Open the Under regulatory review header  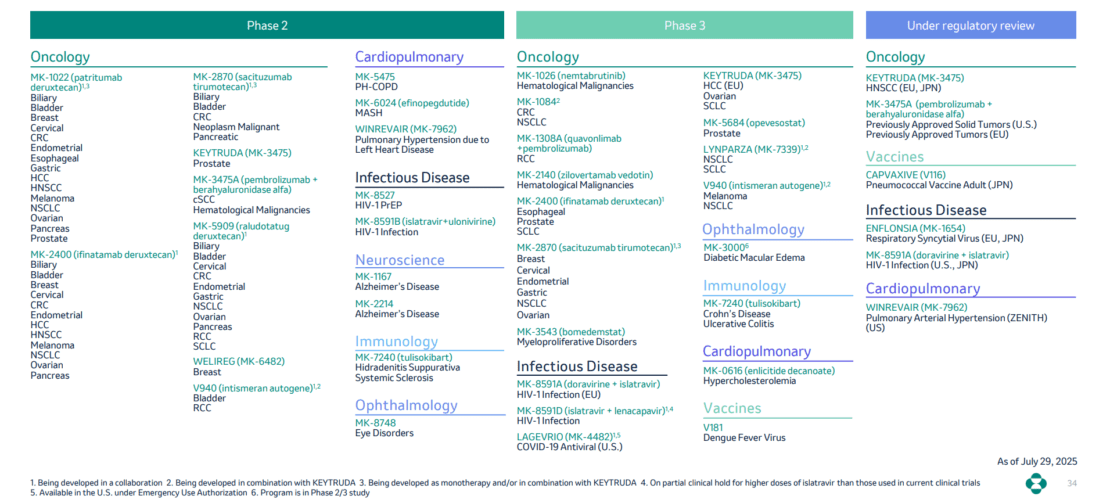[x=970, y=25]
